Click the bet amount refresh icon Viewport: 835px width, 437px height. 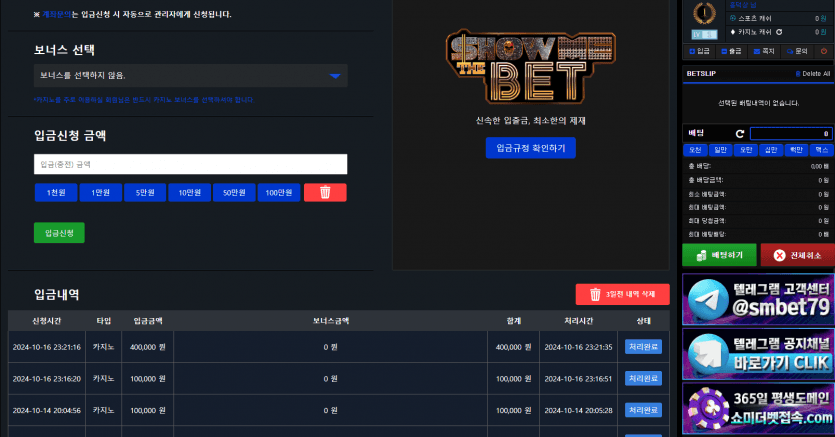(x=740, y=133)
